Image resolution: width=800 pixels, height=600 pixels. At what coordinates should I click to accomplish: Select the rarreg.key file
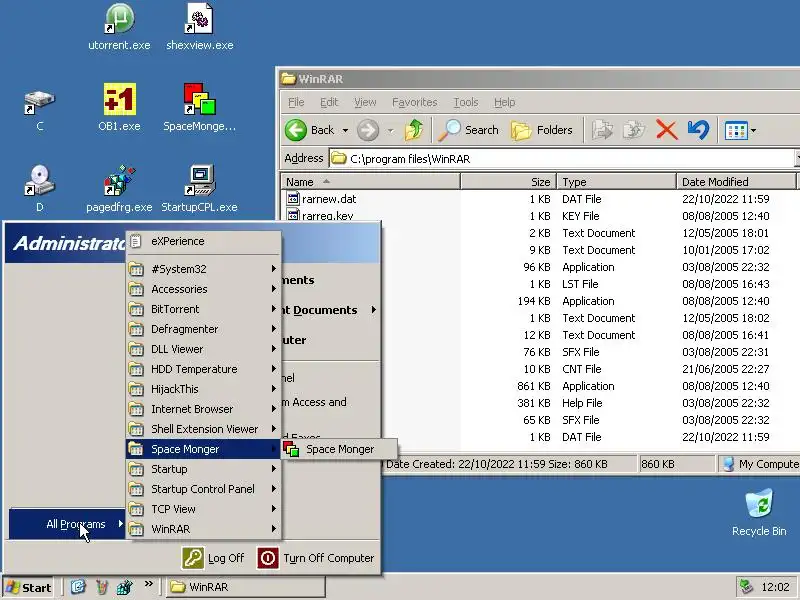click(x=320, y=216)
